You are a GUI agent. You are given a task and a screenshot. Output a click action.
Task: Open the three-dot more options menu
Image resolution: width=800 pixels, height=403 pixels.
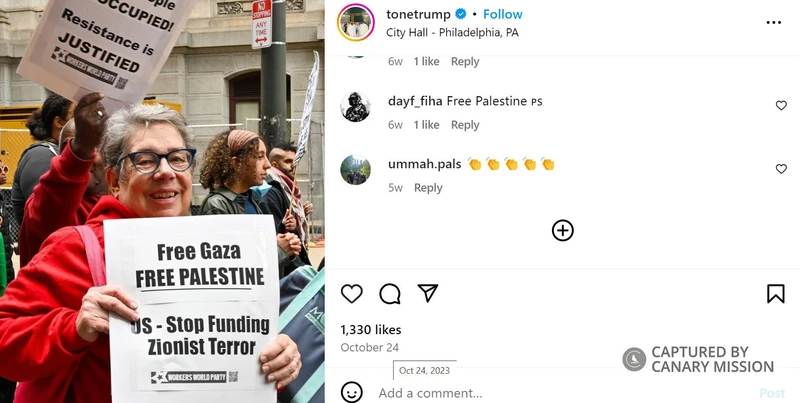tap(773, 22)
